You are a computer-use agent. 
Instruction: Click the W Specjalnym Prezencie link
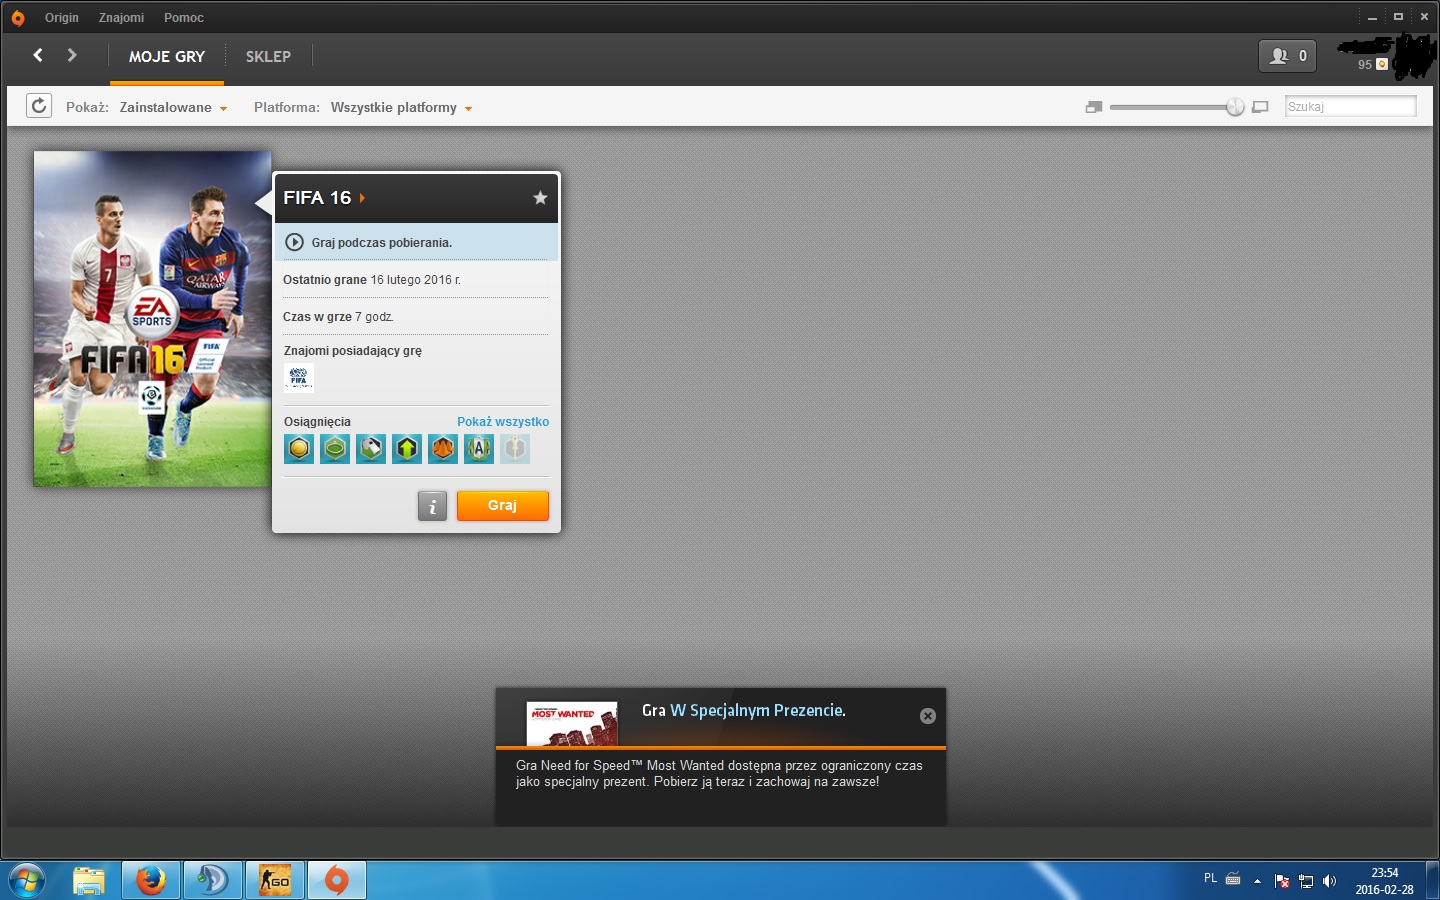click(758, 711)
